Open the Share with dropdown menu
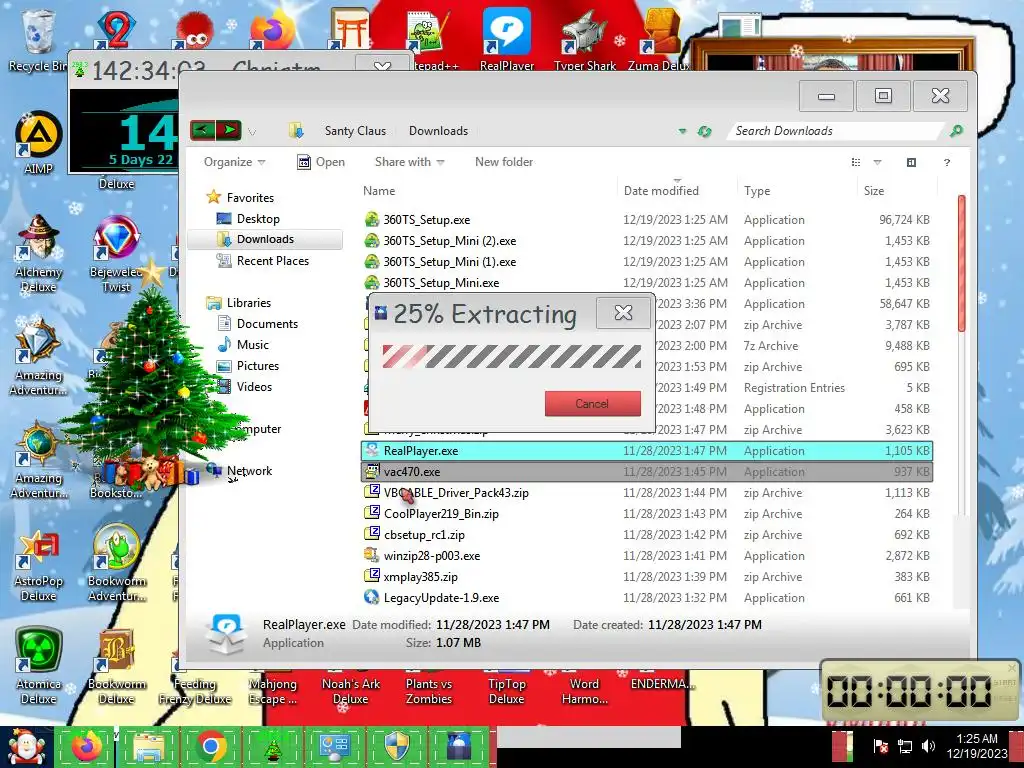 point(409,162)
